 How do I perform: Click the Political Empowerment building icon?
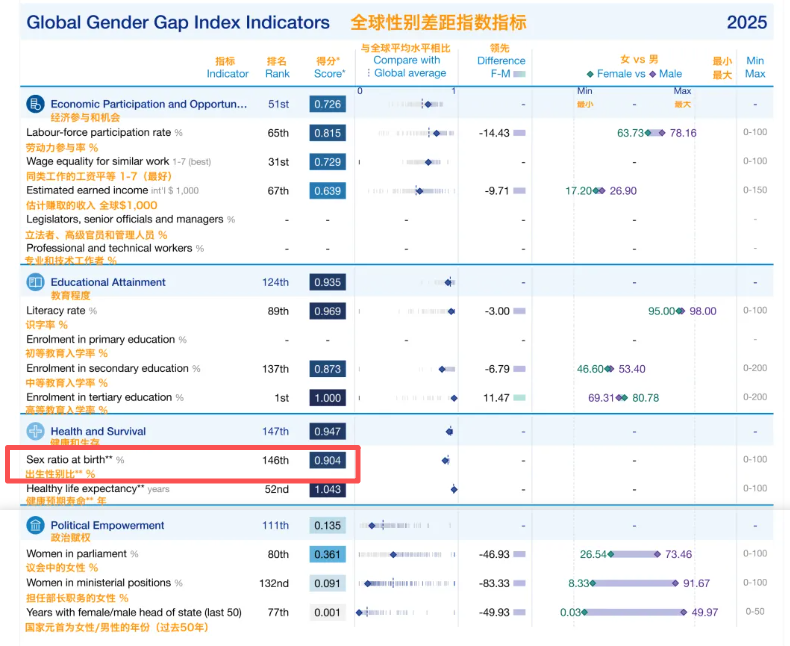point(35,525)
